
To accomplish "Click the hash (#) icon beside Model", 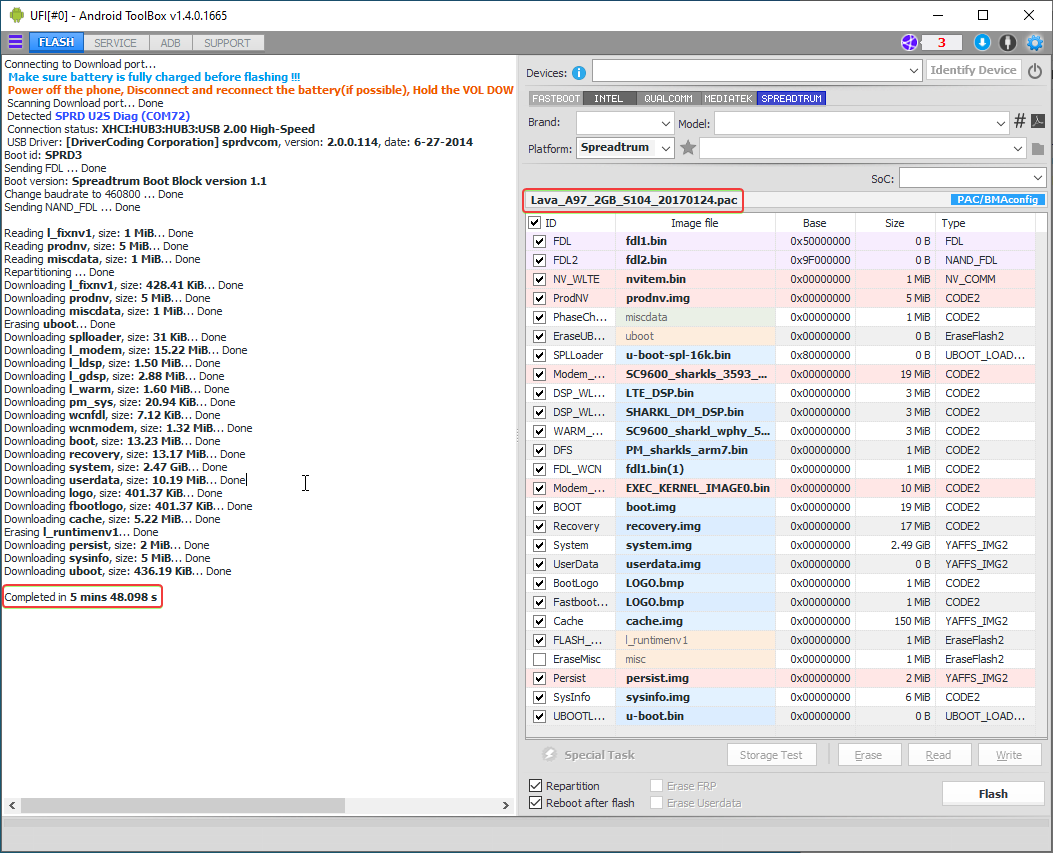I will click(x=1019, y=121).
